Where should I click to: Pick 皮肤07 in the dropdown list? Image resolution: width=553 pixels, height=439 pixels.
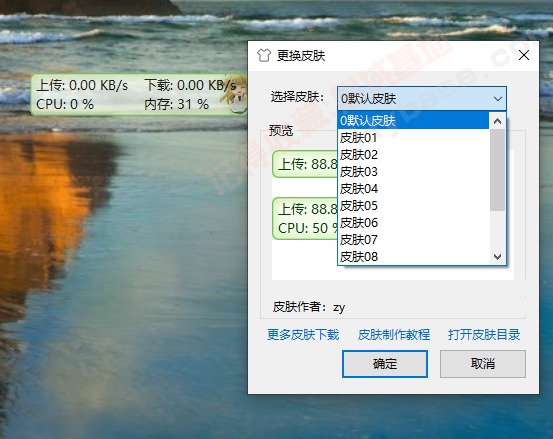point(413,239)
